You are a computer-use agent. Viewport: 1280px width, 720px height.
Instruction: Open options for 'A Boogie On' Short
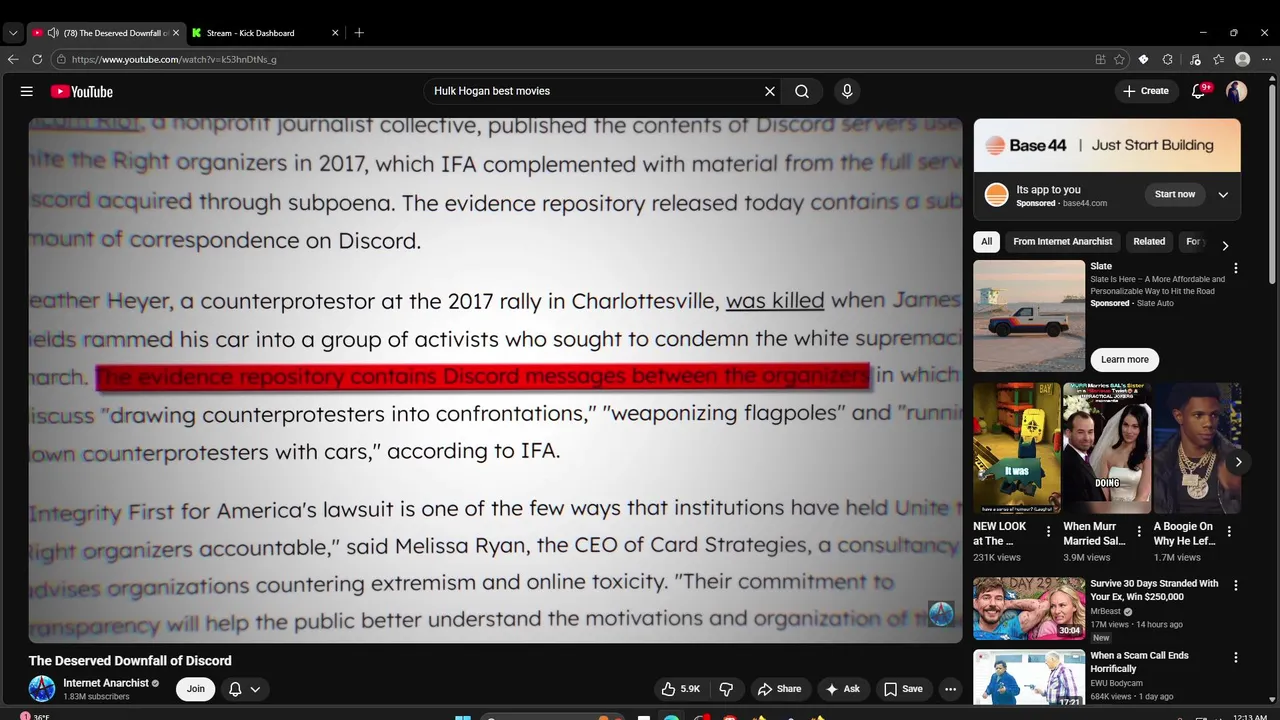pyautogui.click(x=1229, y=532)
